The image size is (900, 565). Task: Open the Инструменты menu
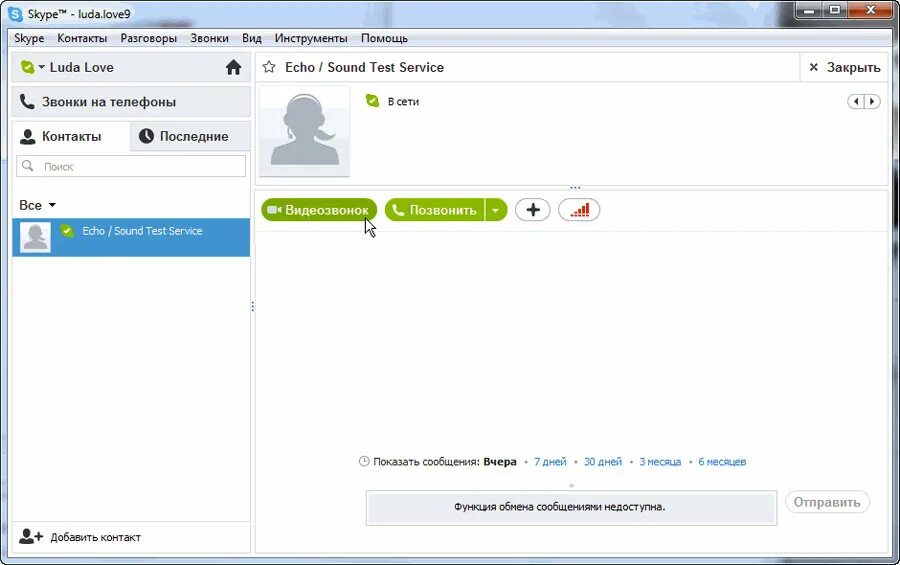311,38
